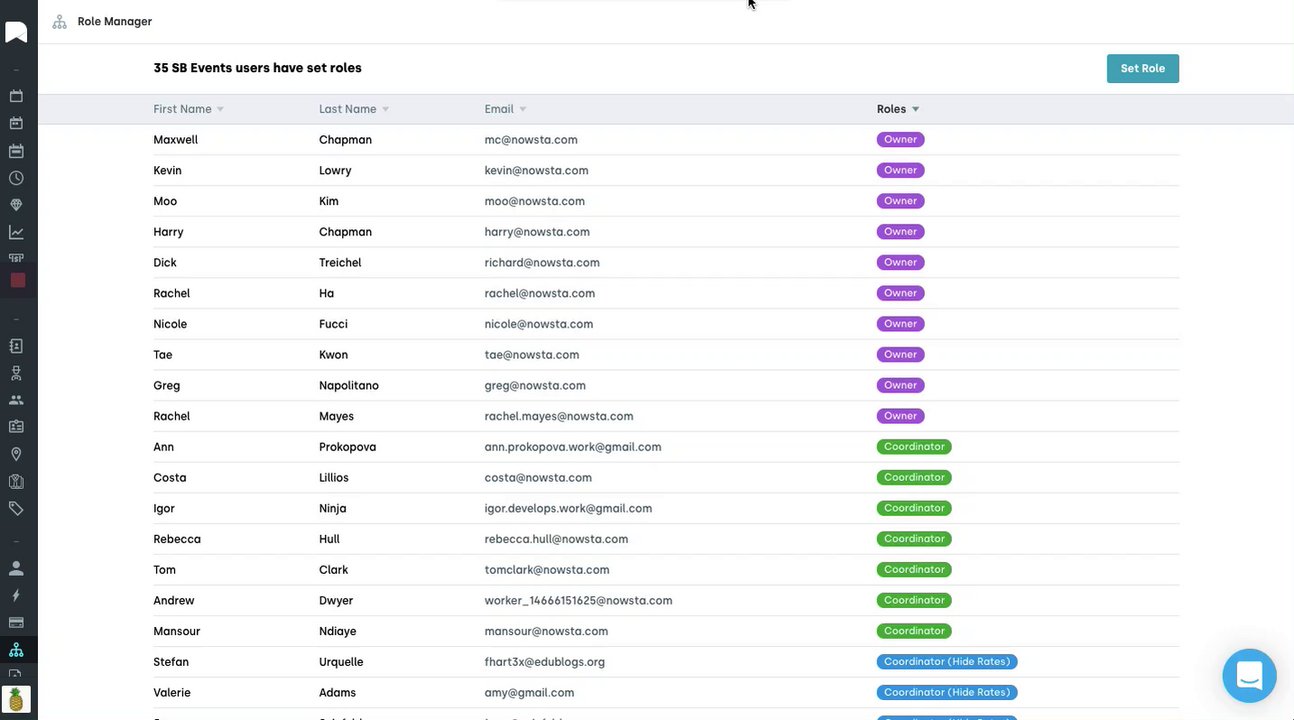The image size is (1294, 720).
Task: Click the Set Role button
Action: (x=1142, y=69)
